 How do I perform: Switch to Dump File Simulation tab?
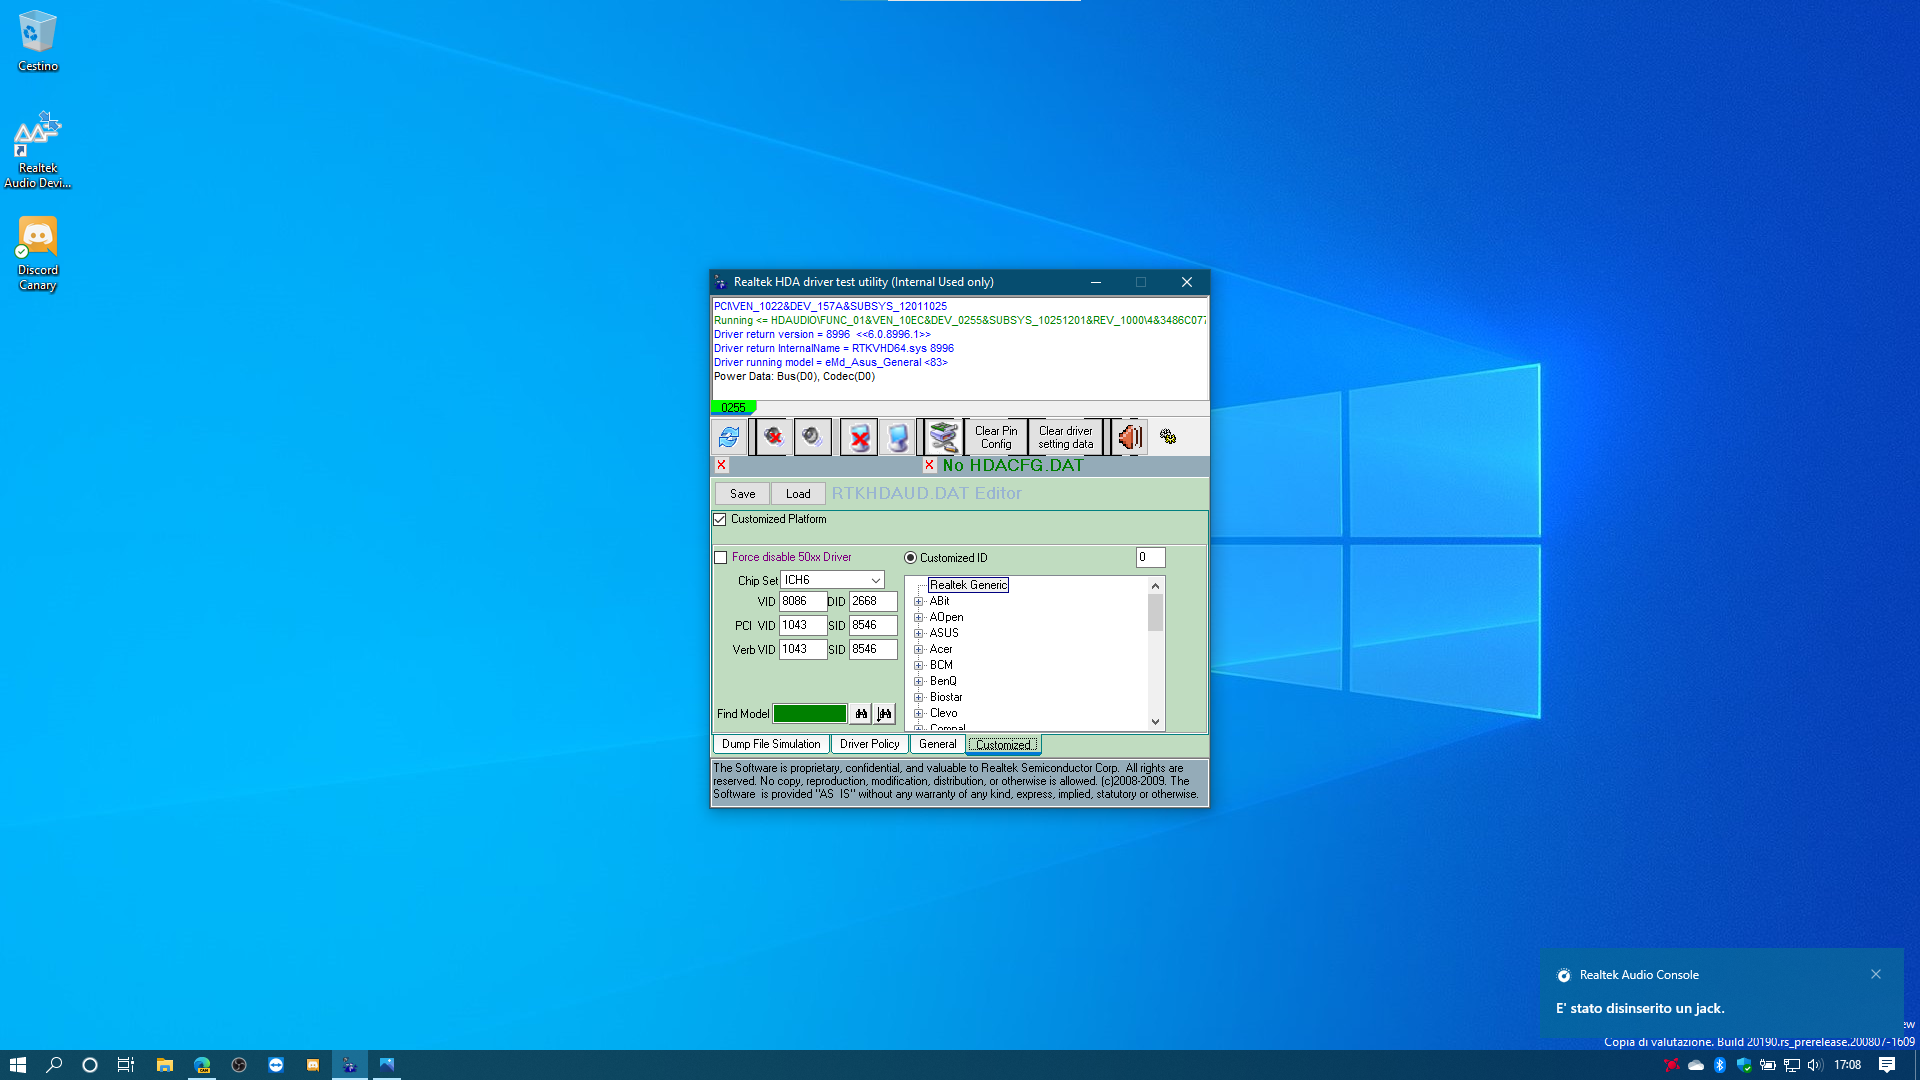point(771,744)
